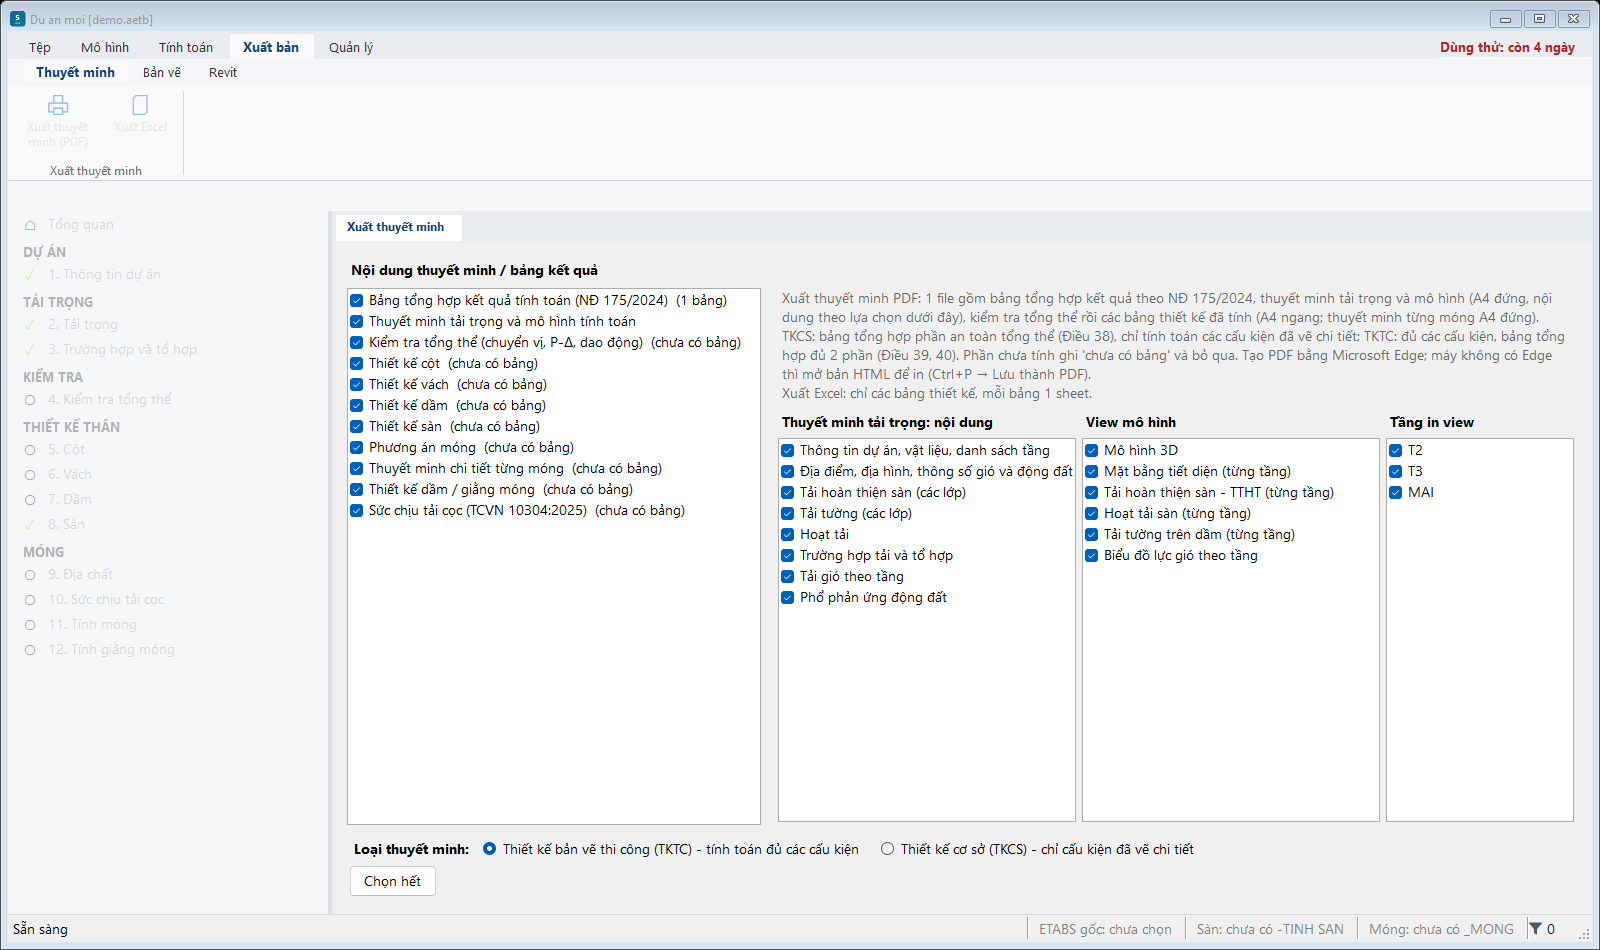Image resolution: width=1600 pixels, height=950 pixels.
Task: Select 9. Địa chất in the sidebar
Action: (x=80, y=574)
